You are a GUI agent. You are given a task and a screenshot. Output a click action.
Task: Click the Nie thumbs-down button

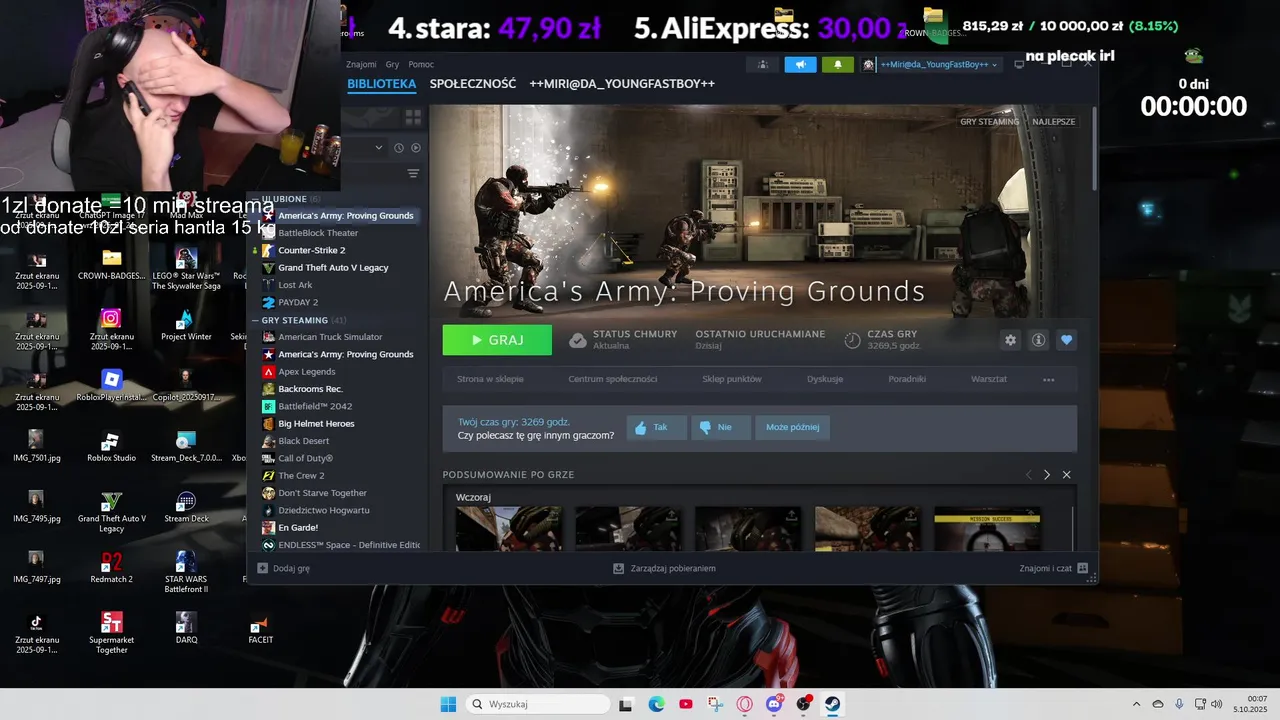tap(720, 427)
